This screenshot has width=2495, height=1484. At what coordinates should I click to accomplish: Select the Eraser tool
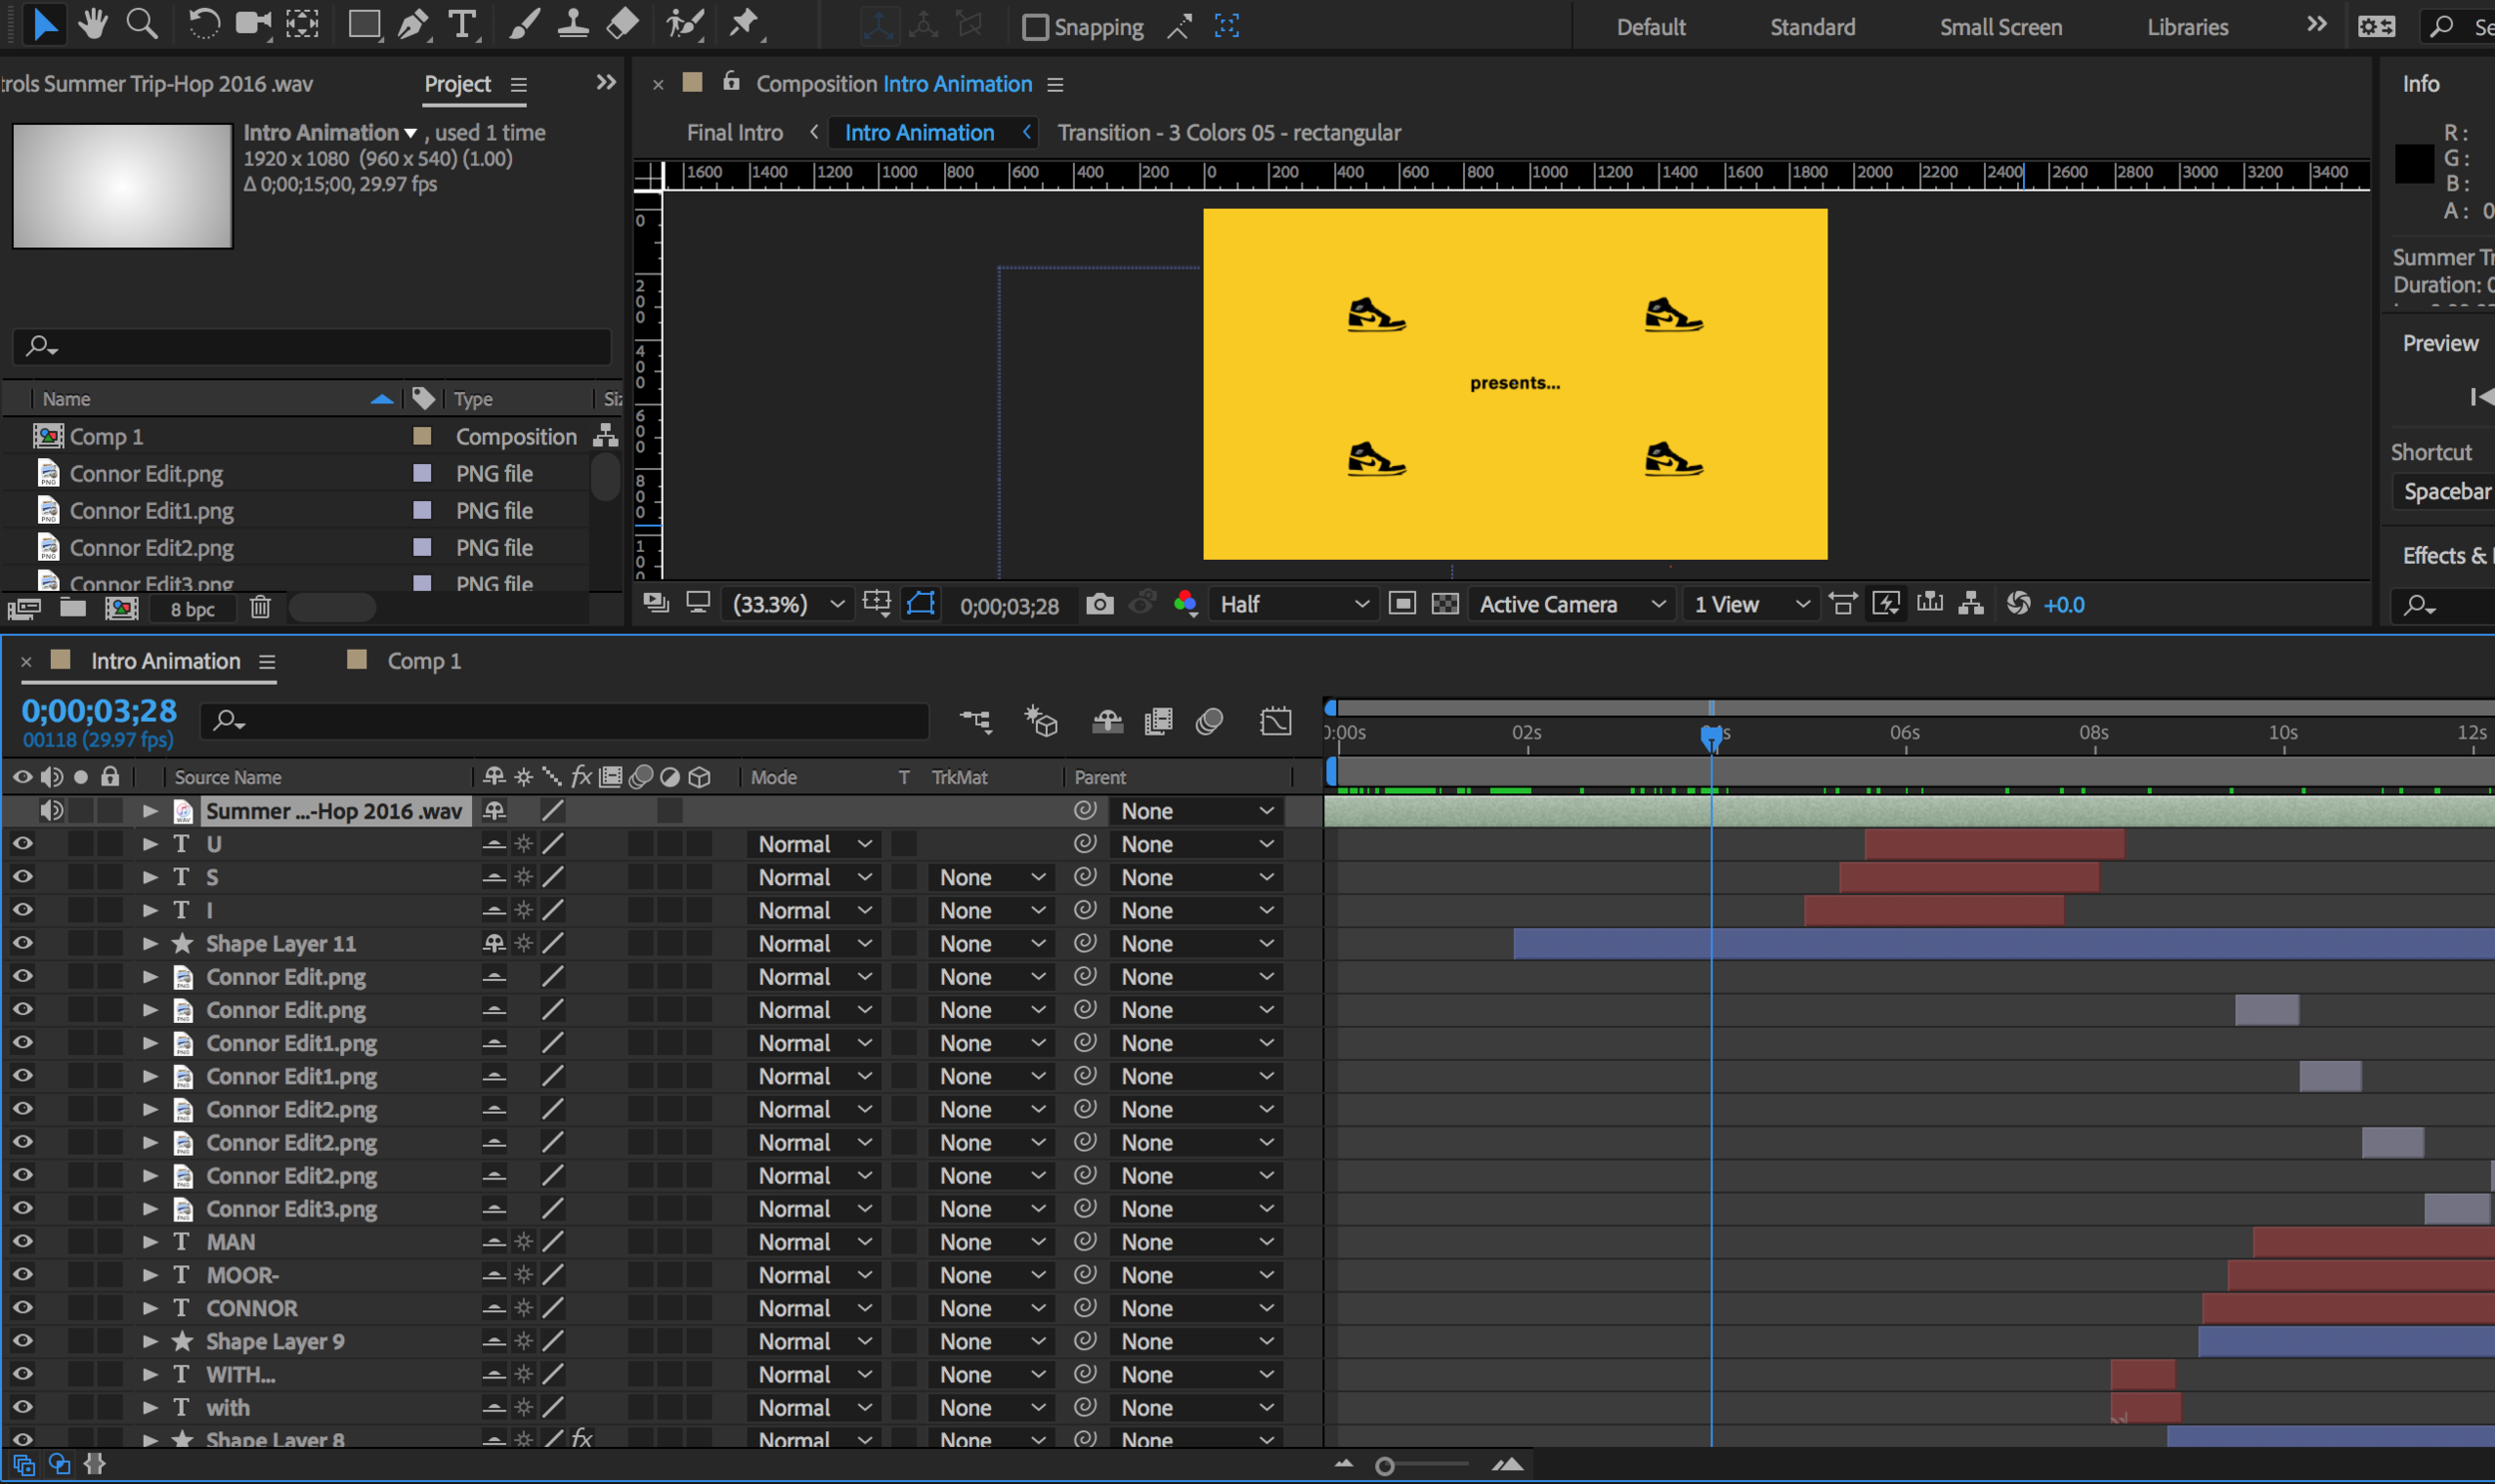[622, 24]
